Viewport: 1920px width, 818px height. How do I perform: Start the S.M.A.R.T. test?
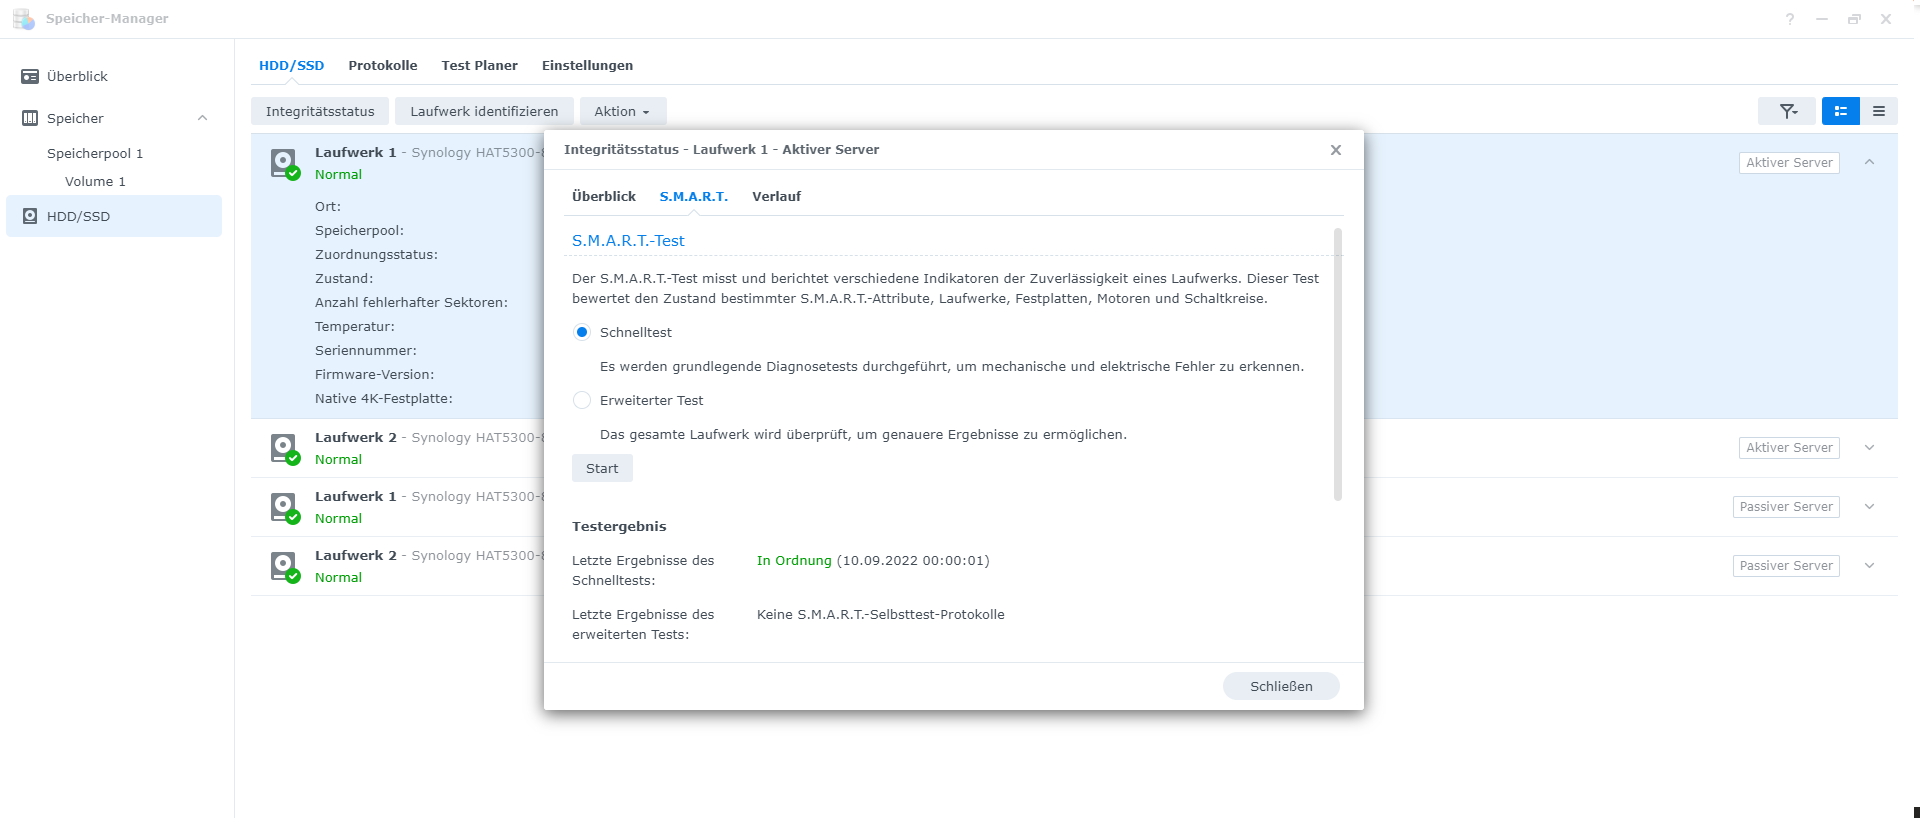tap(602, 468)
